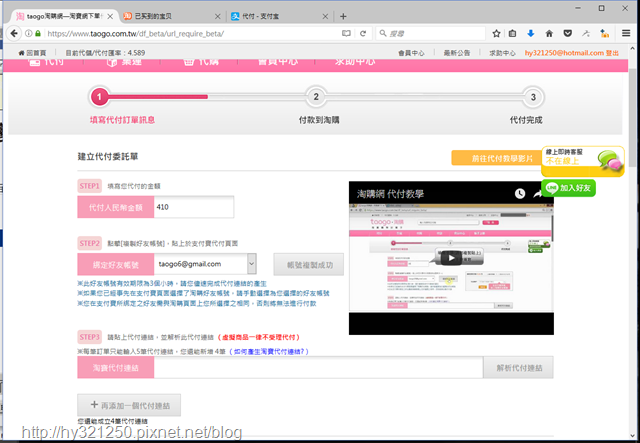Click step 2 circle 付款到淘購
The height and width of the screenshot is (443, 640).
pyautogui.click(x=316, y=97)
